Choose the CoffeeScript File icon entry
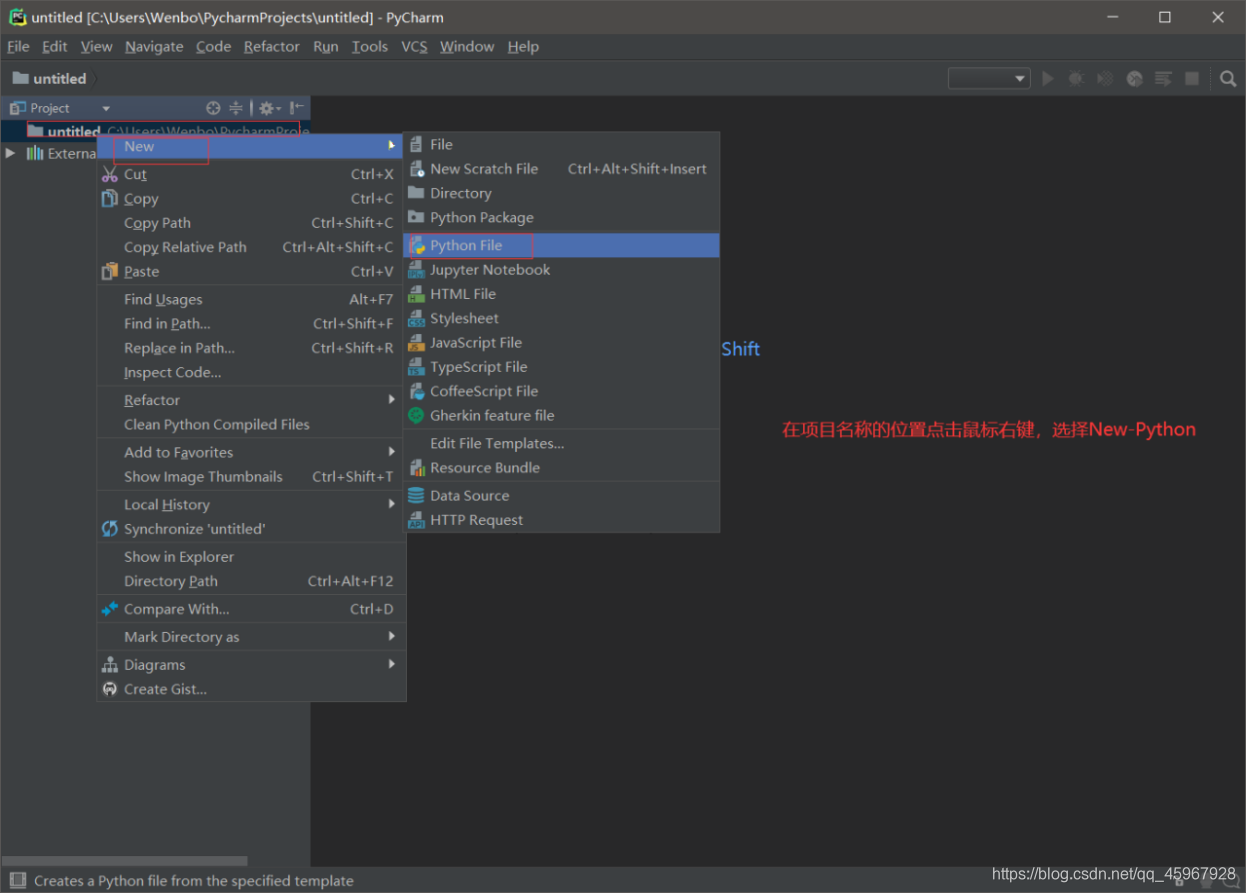 561,391
